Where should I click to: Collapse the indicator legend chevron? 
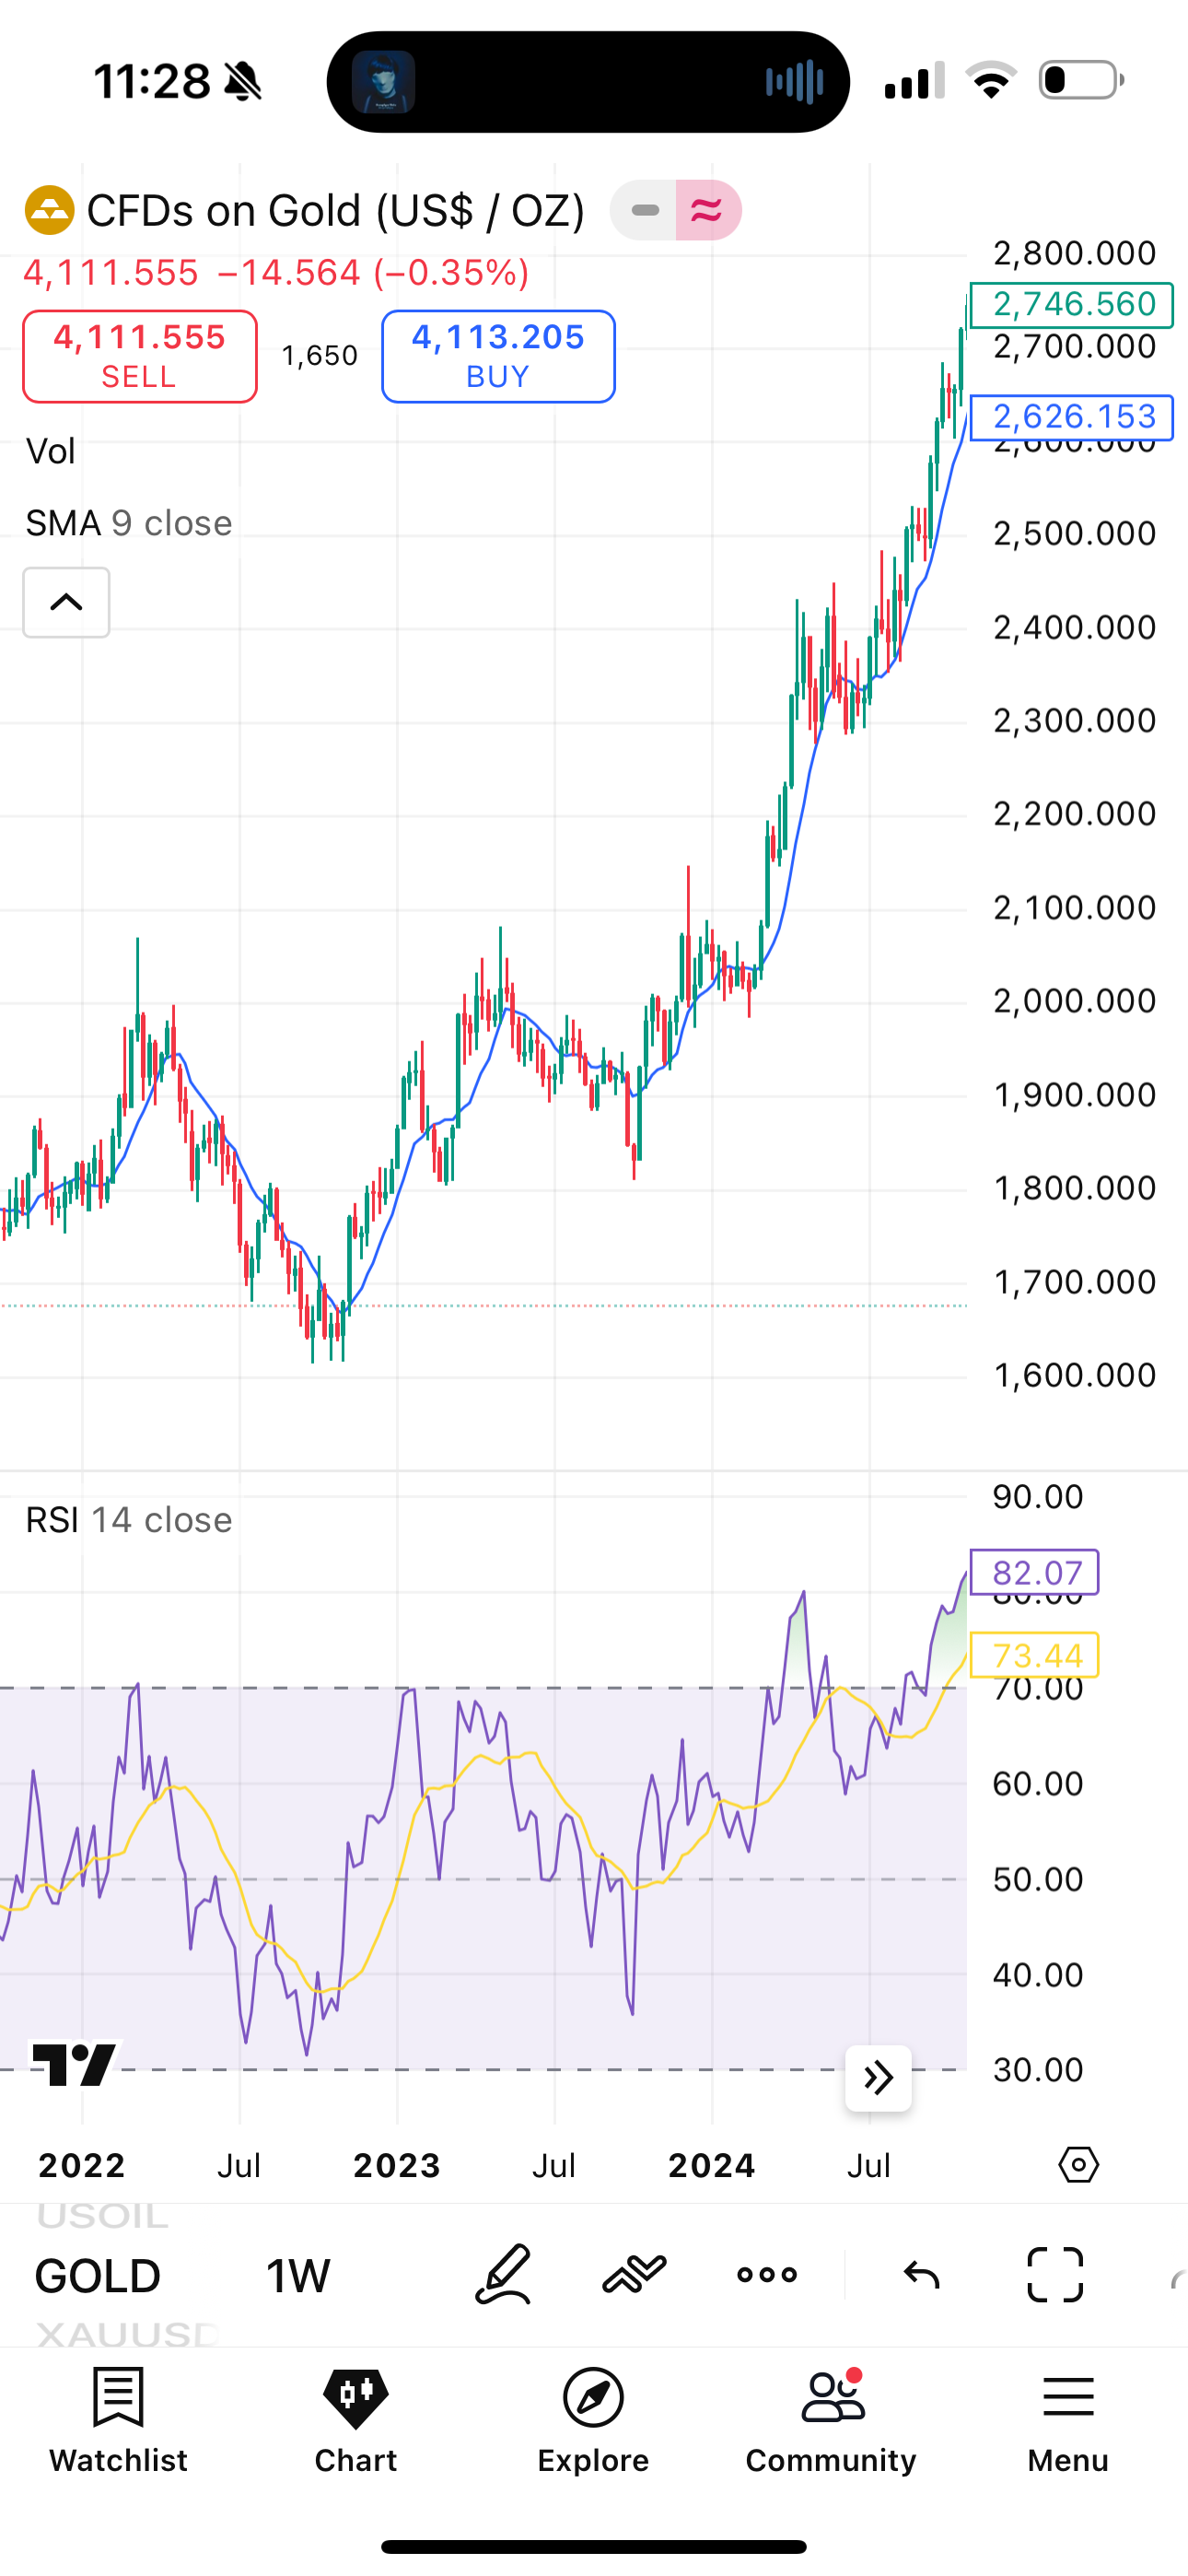click(x=66, y=602)
